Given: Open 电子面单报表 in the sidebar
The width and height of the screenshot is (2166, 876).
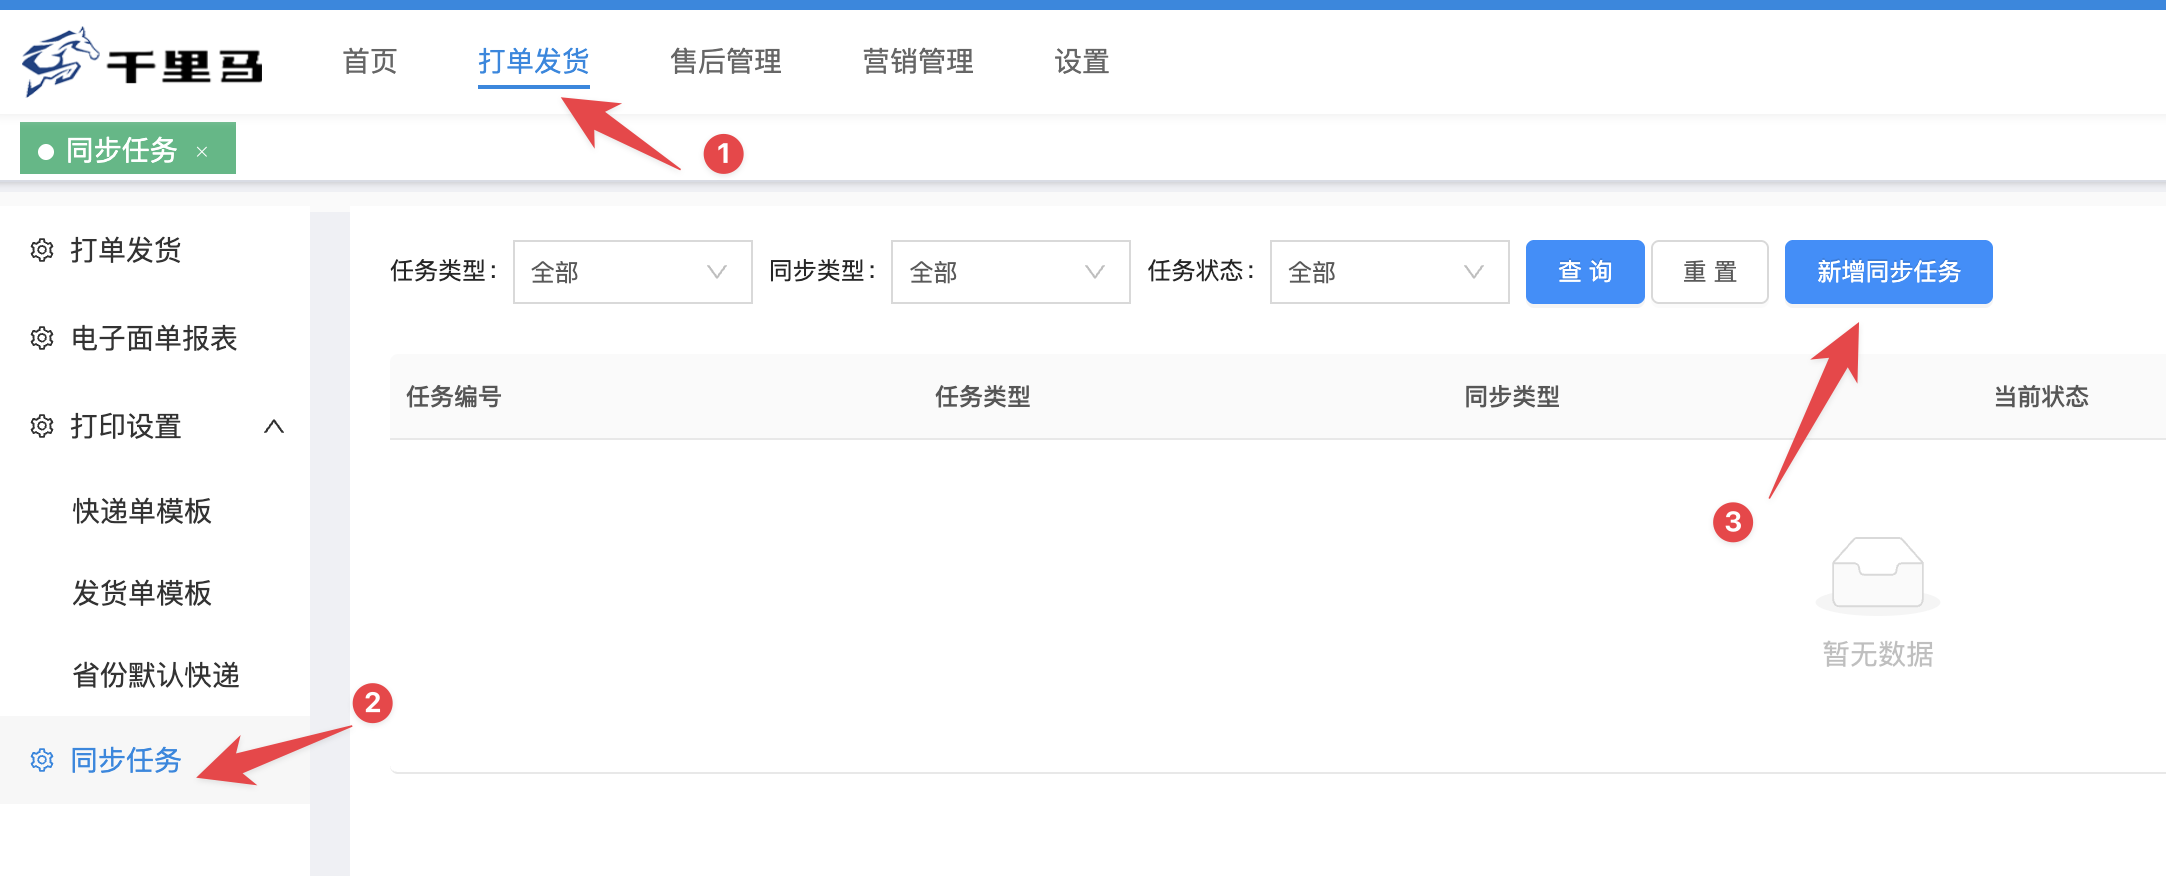Looking at the screenshot, I should [154, 338].
